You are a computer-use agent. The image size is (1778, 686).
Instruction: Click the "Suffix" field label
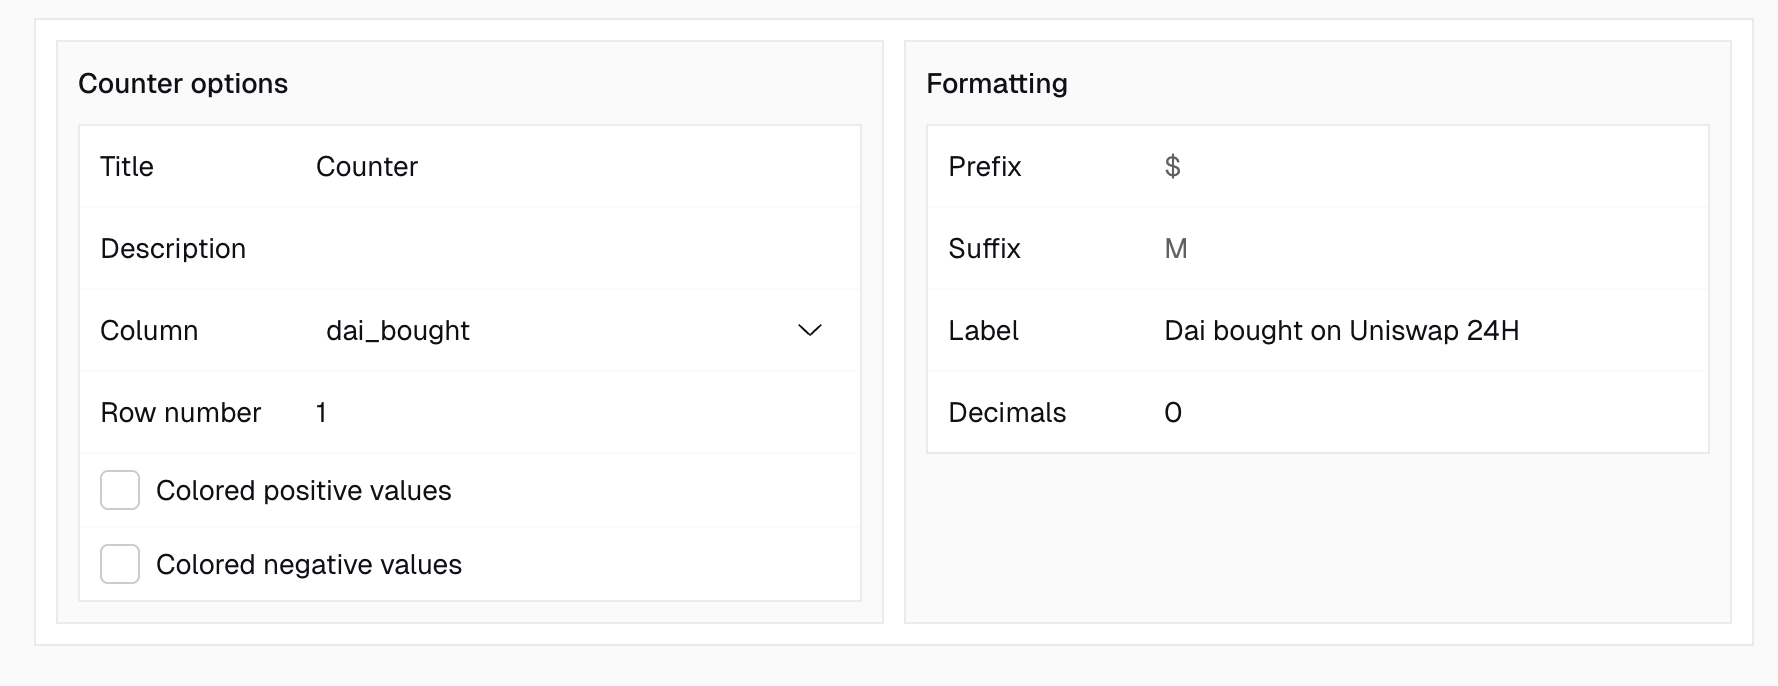click(984, 248)
